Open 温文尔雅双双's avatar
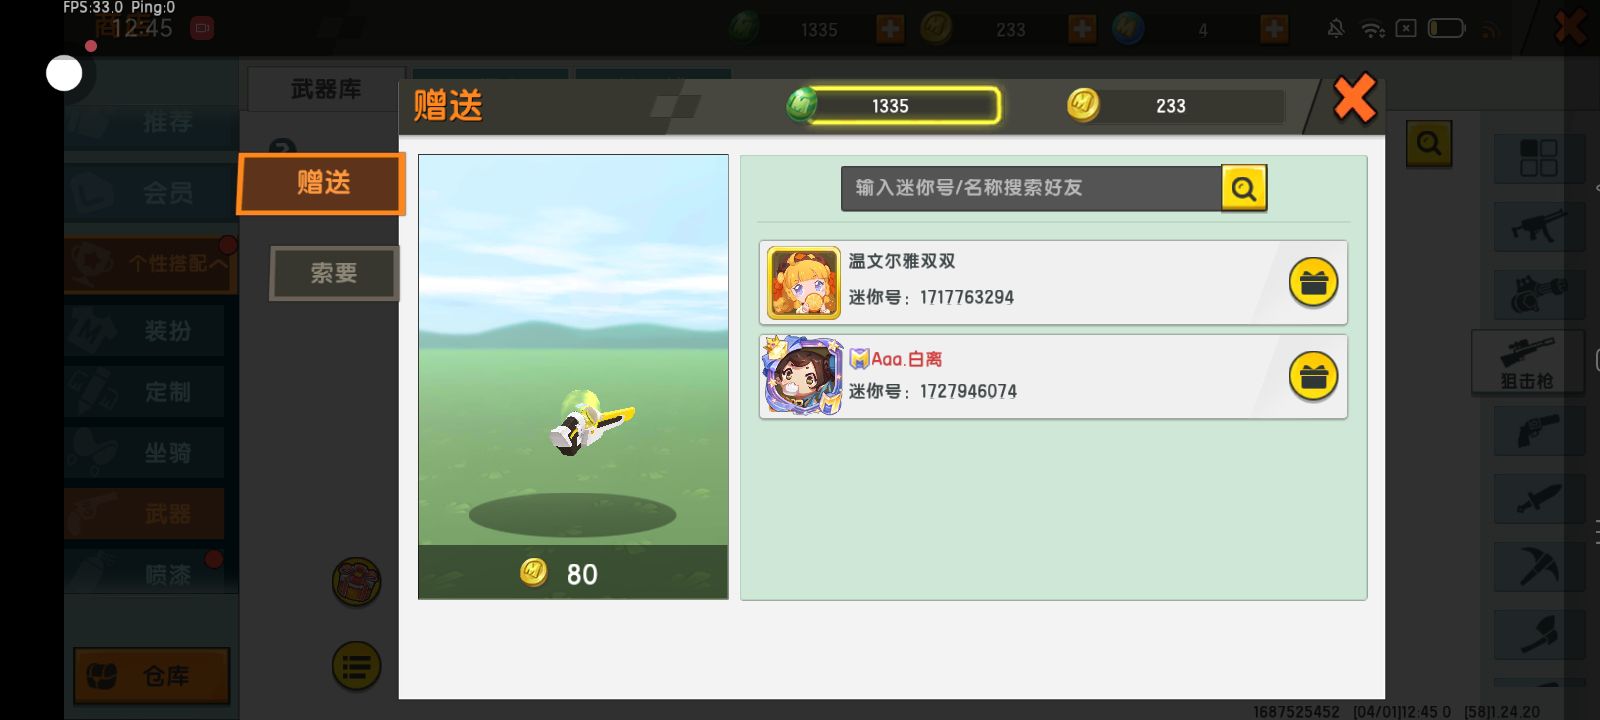 tap(804, 282)
